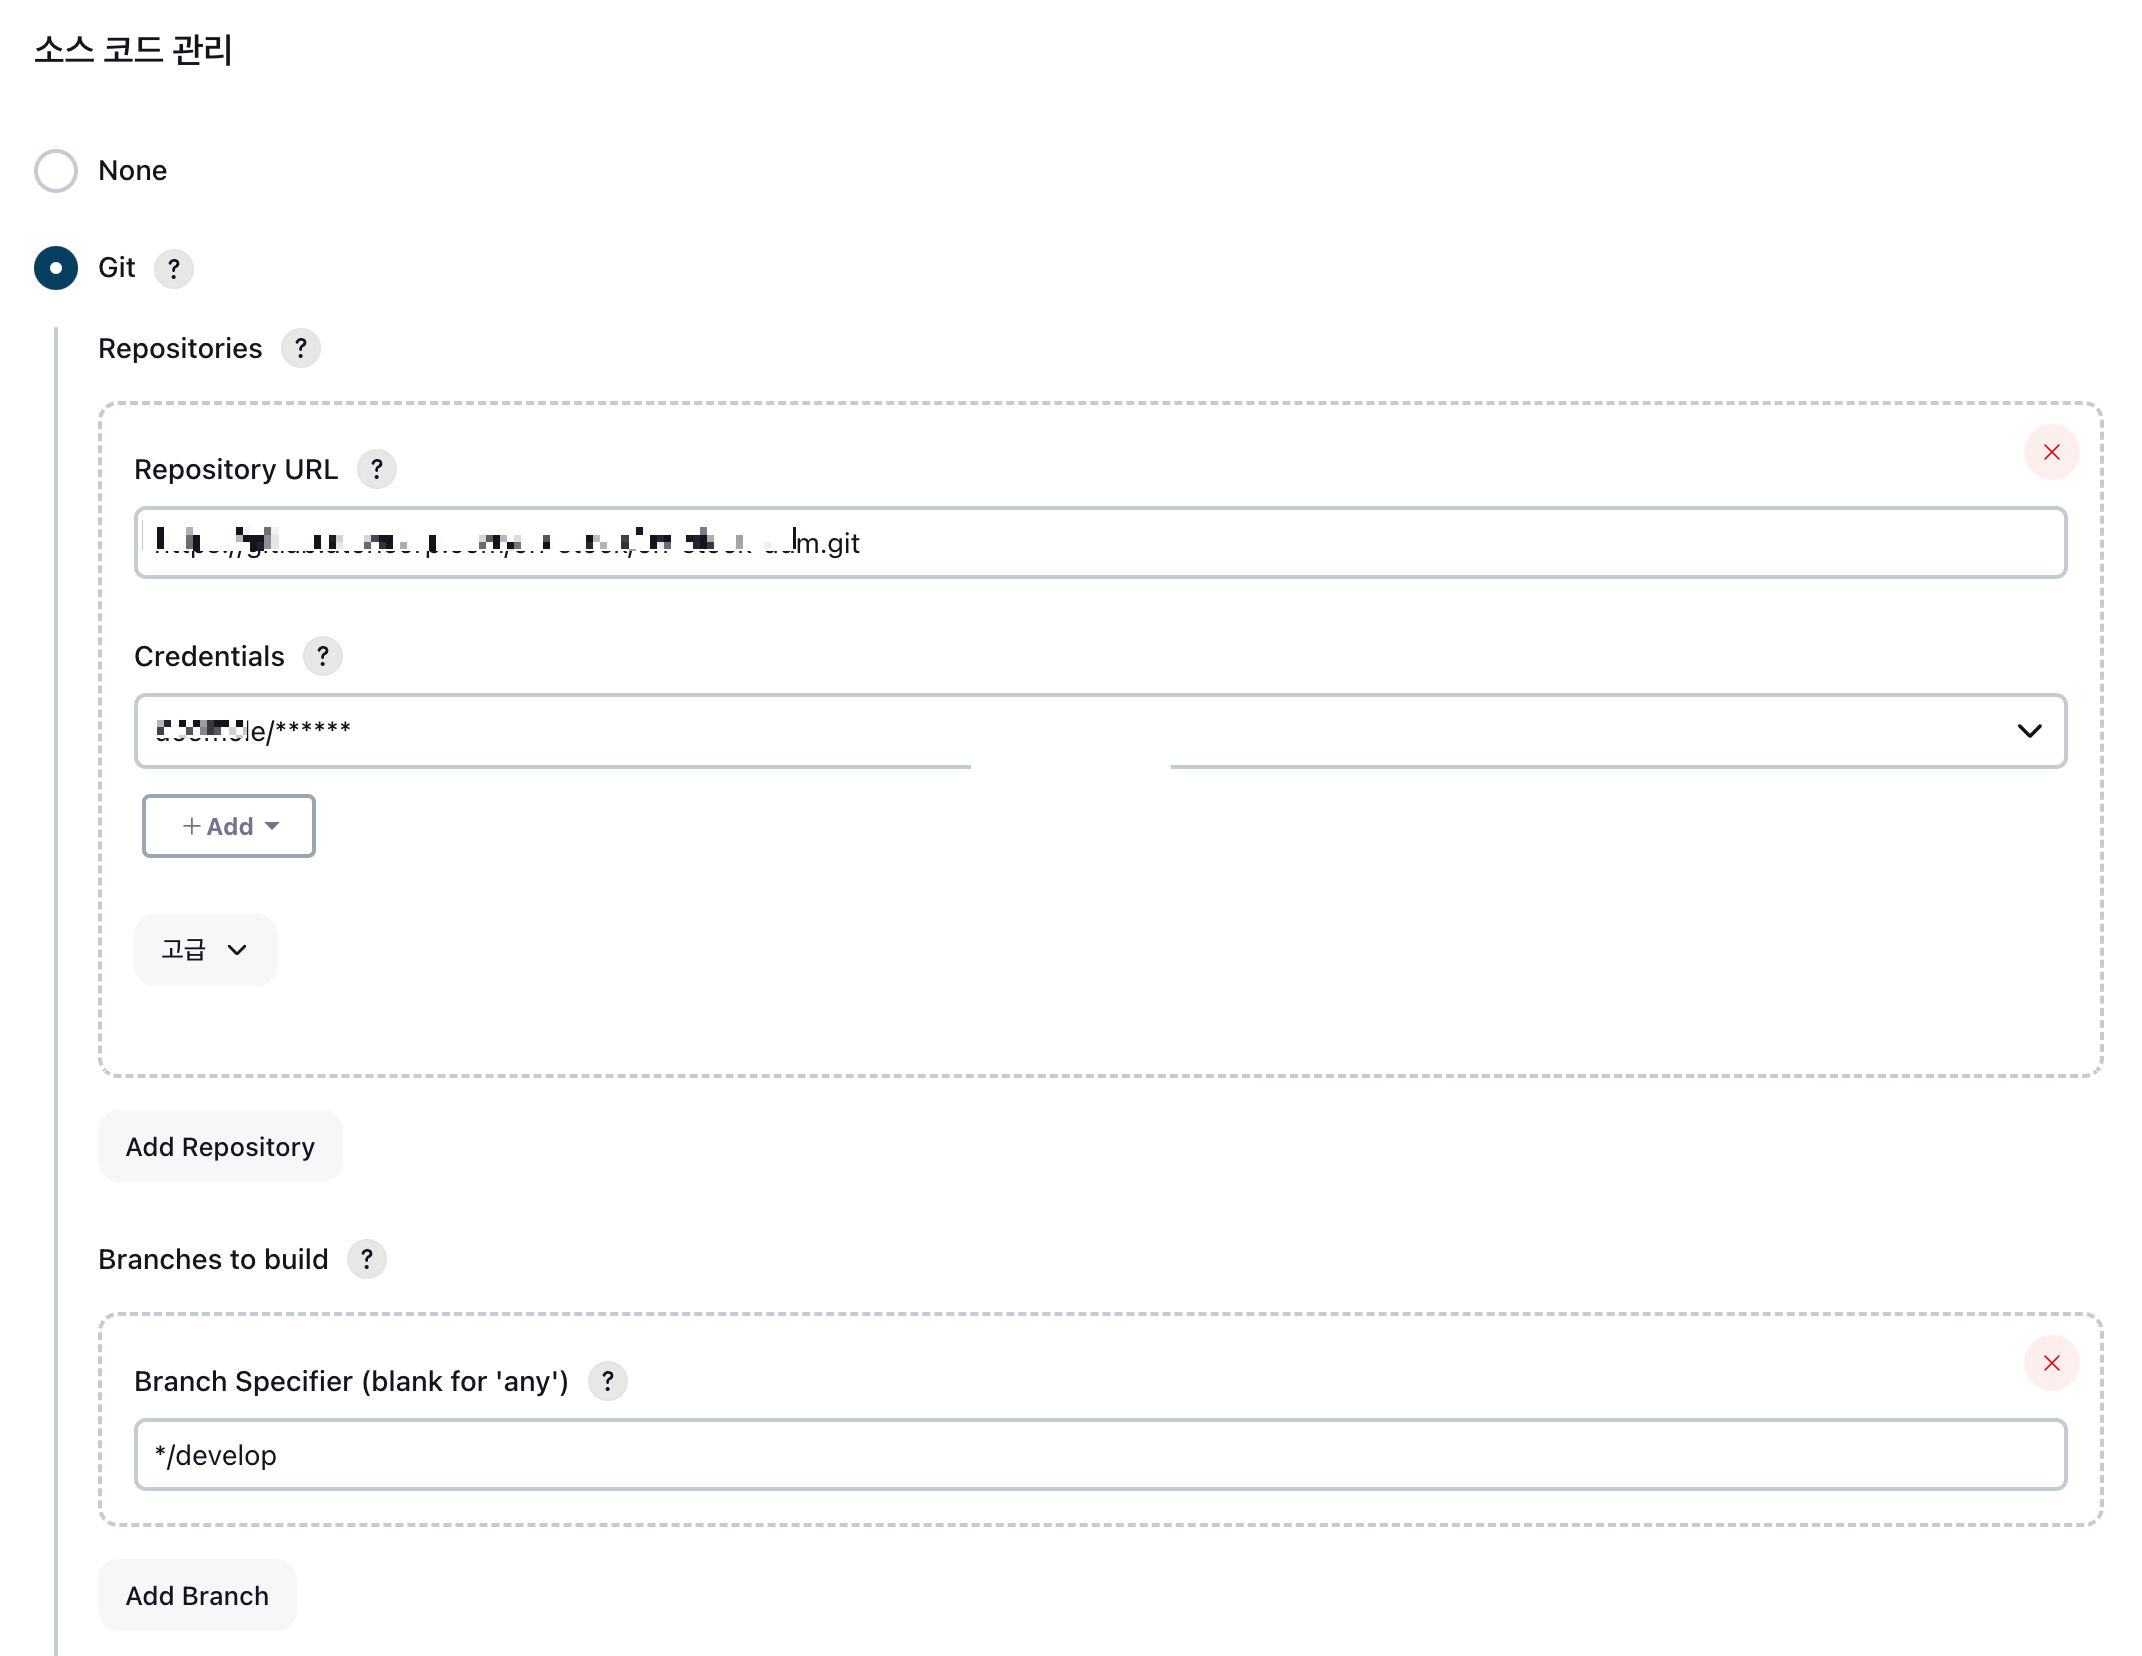Click the Add Branch button
The width and height of the screenshot is (2142, 1656).
197,1595
